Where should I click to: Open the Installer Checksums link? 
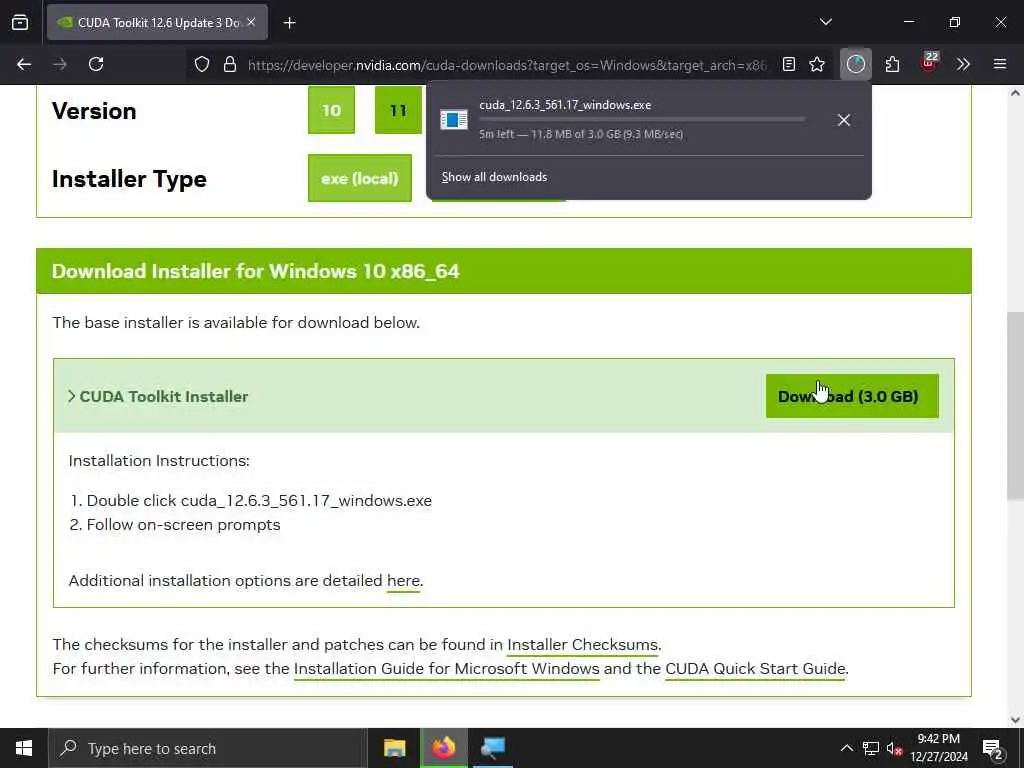[583, 645]
